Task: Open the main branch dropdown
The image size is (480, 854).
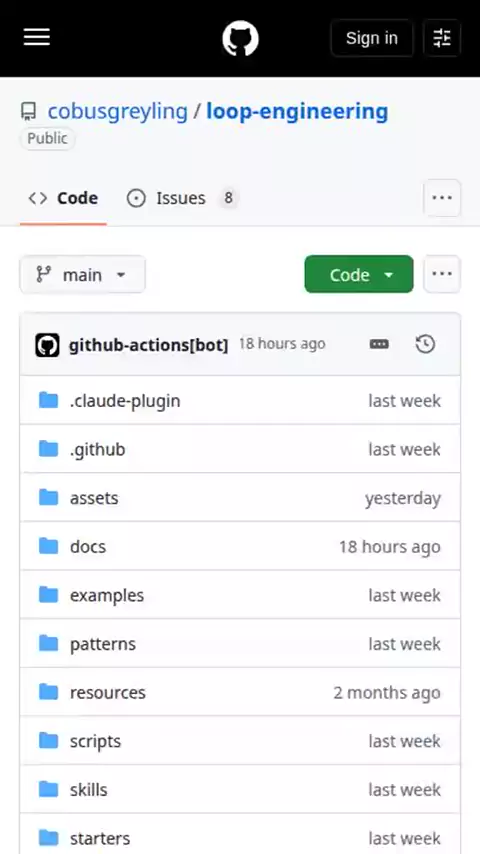Action: pyautogui.click(x=83, y=274)
